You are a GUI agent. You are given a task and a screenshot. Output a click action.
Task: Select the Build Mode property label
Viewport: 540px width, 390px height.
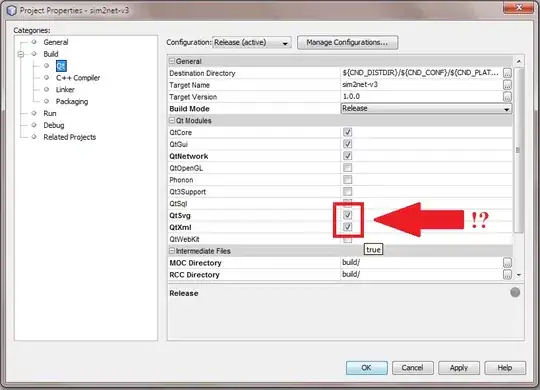(x=189, y=109)
